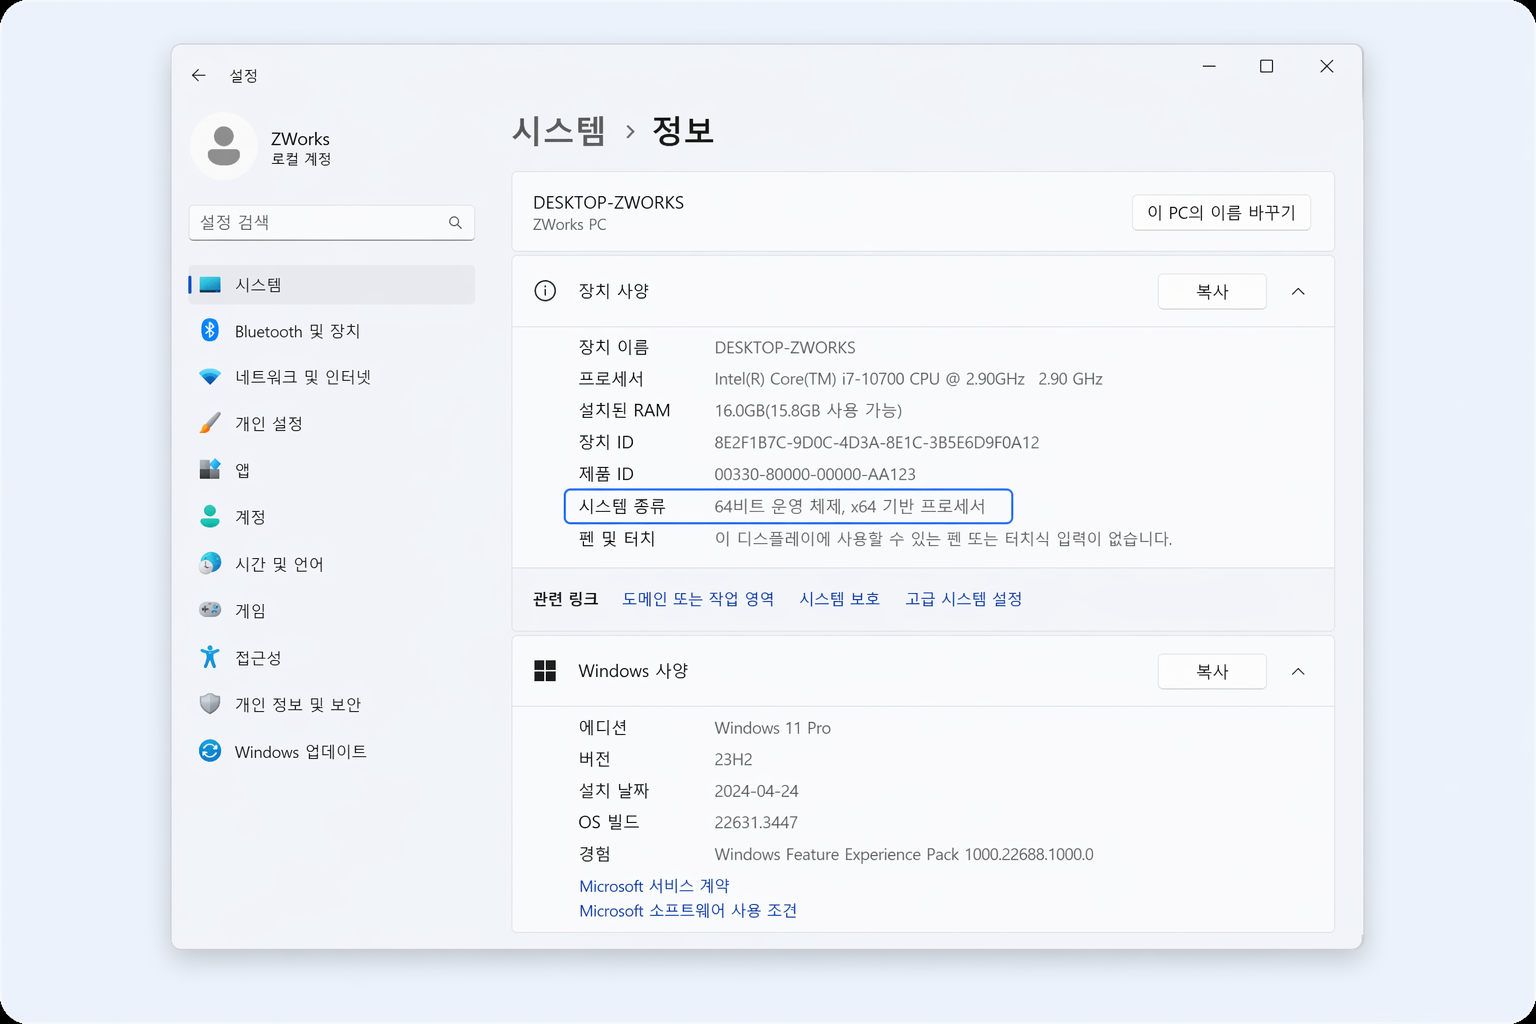Click the 제품 ID value 00330-80000
Image resolution: width=1536 pixels, height=1024 pixels.
point(815,474)
